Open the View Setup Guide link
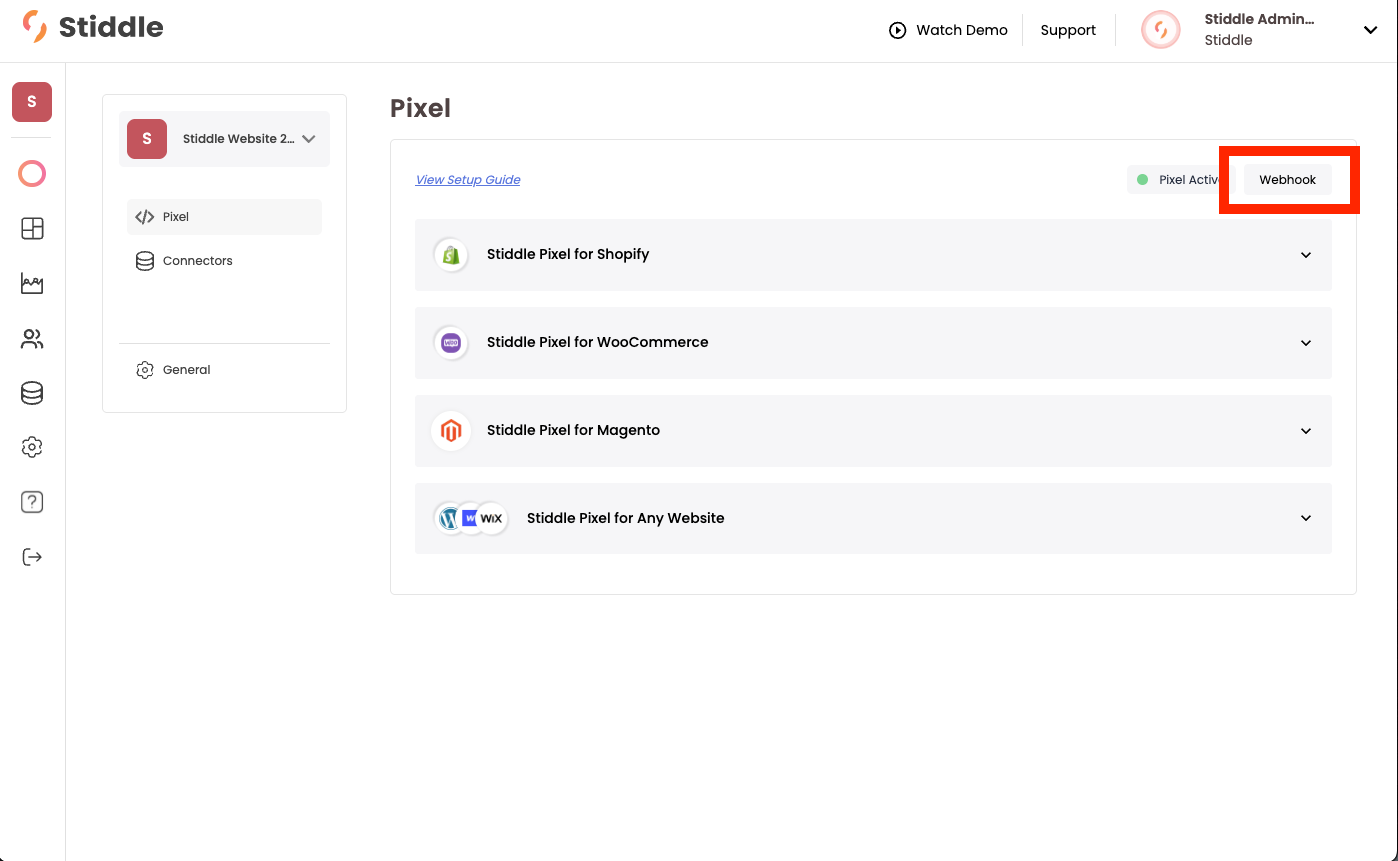The image size is (1398, 861). 468,180
